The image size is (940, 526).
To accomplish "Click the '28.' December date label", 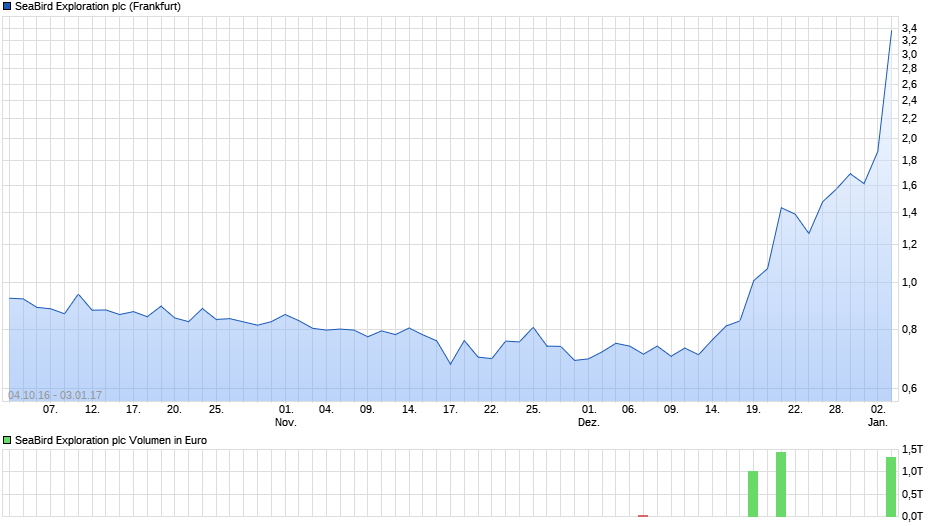I will coord(836,409).
